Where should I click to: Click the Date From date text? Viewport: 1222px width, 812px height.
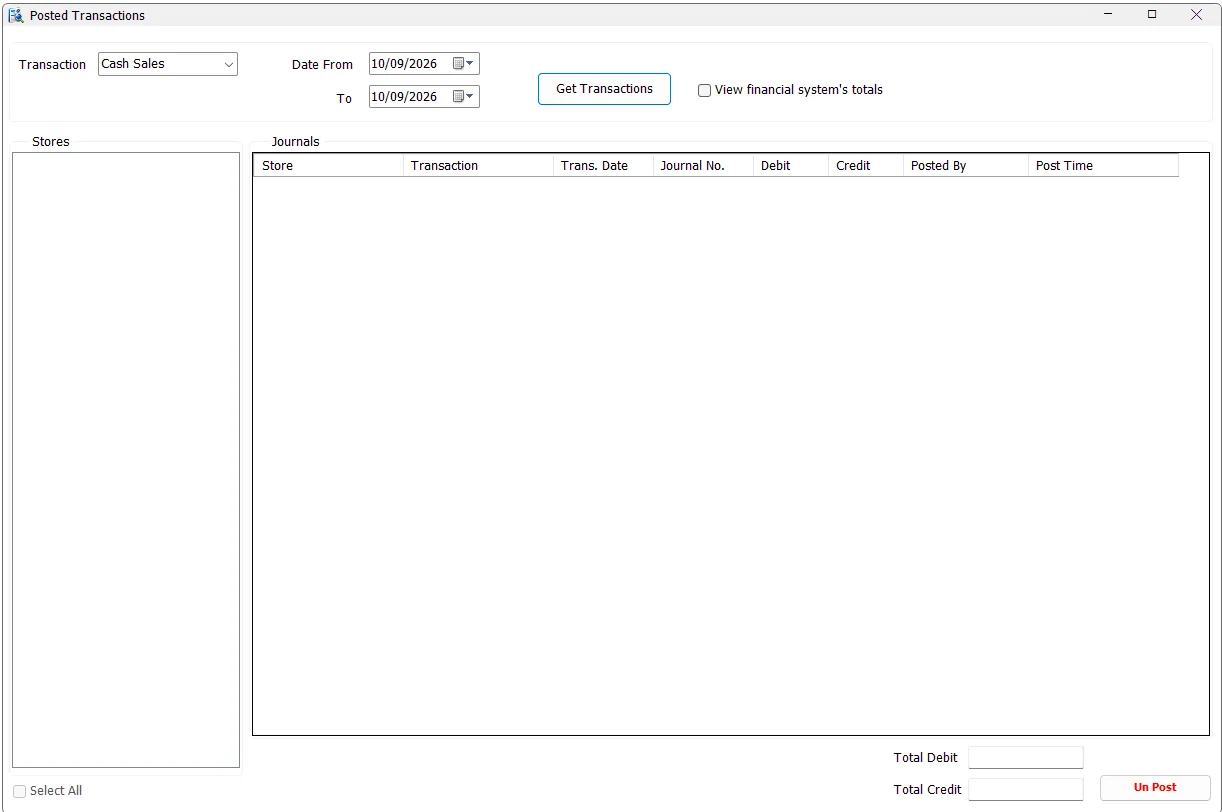(x=404, y=64)
